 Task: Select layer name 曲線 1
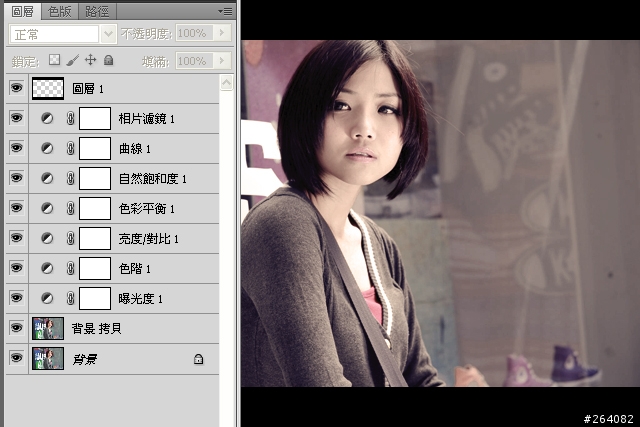(135, 149)
